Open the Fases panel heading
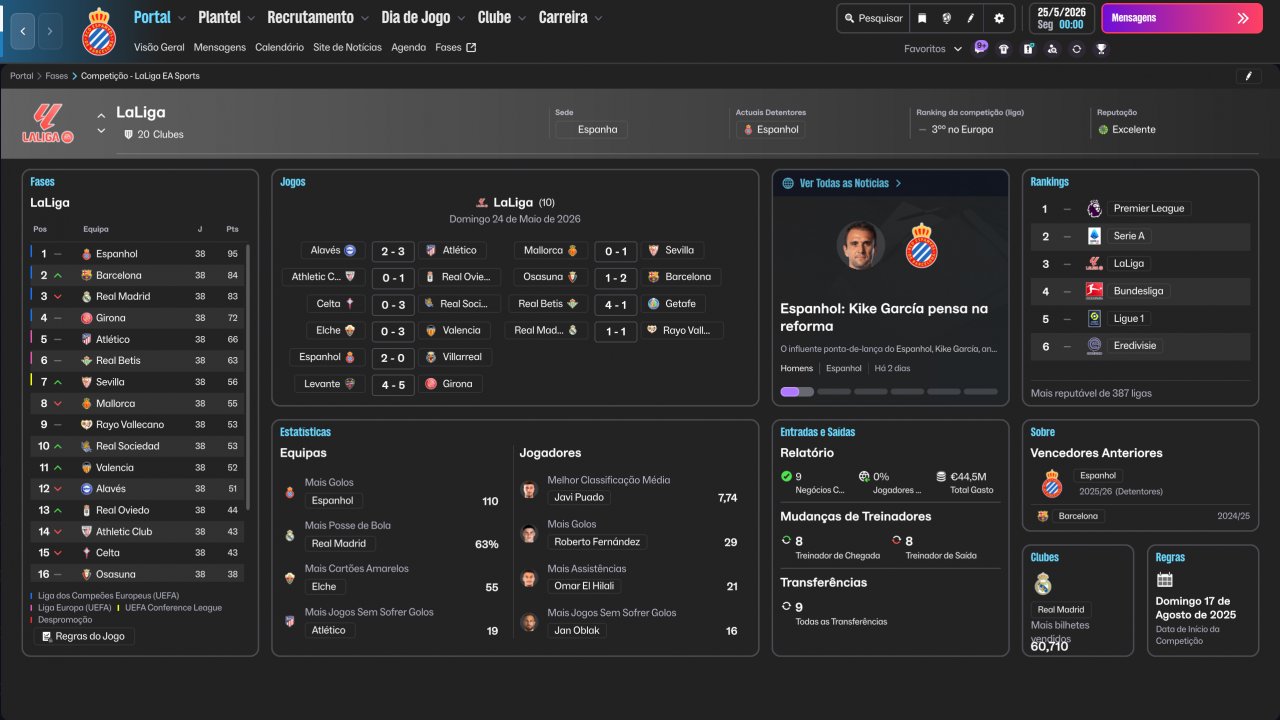1280x720 pixels. 43,182
